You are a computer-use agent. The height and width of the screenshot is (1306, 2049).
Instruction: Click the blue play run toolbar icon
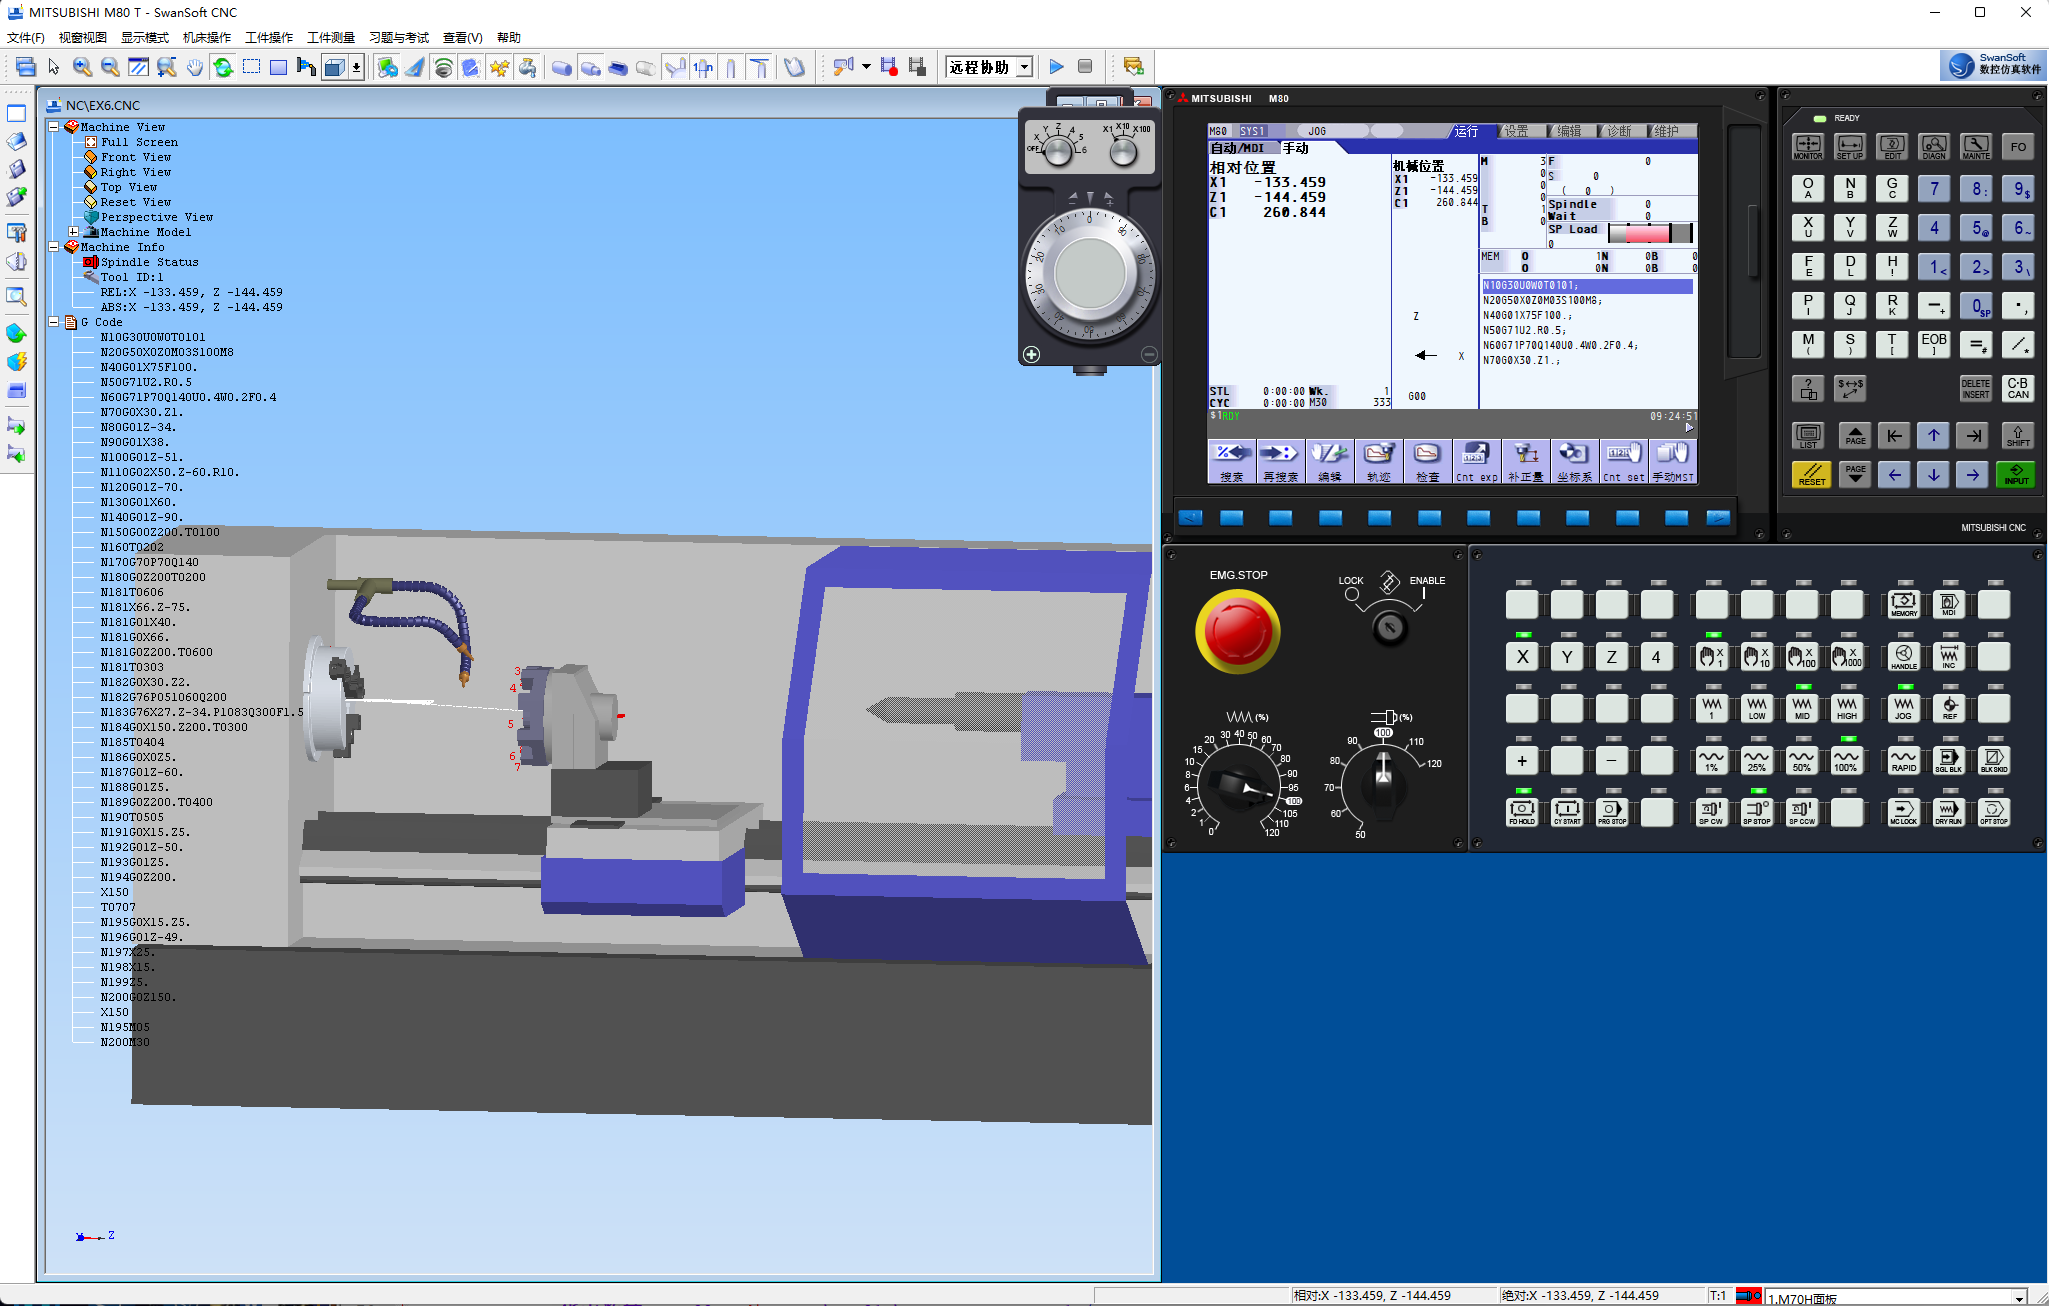1056,67
